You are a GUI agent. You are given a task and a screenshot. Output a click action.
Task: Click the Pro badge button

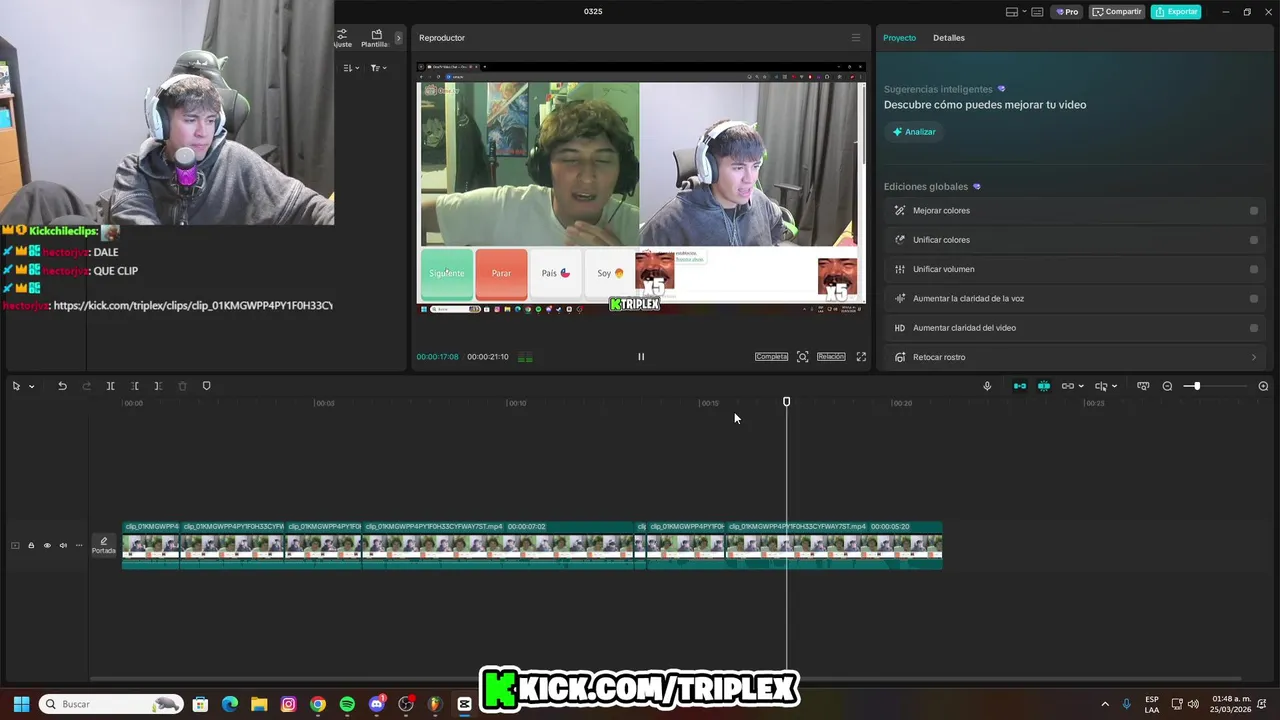point(1067,12)
